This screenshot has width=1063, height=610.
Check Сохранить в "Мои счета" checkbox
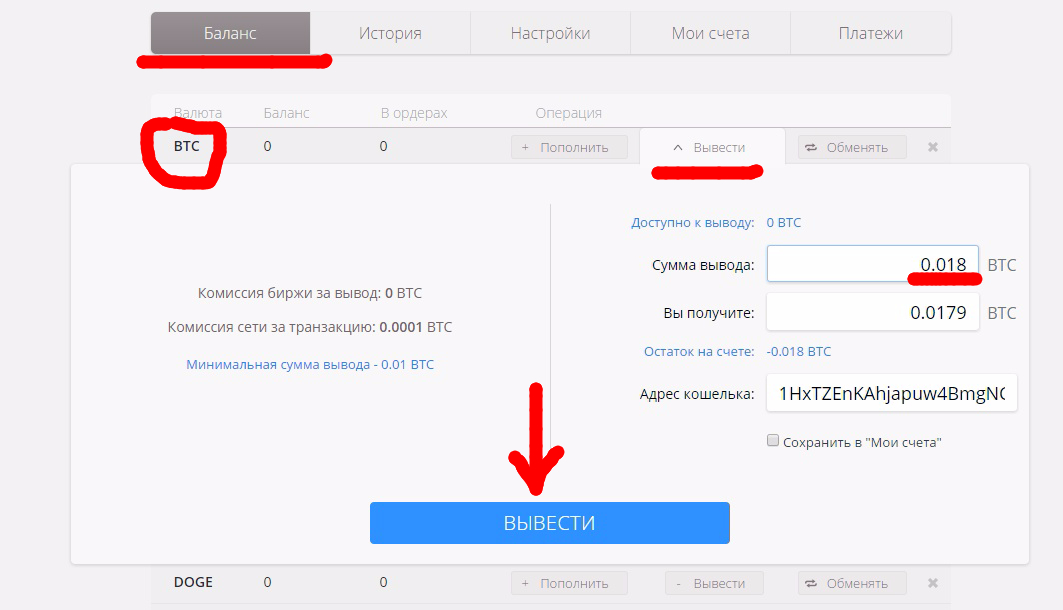pos(773,441)
